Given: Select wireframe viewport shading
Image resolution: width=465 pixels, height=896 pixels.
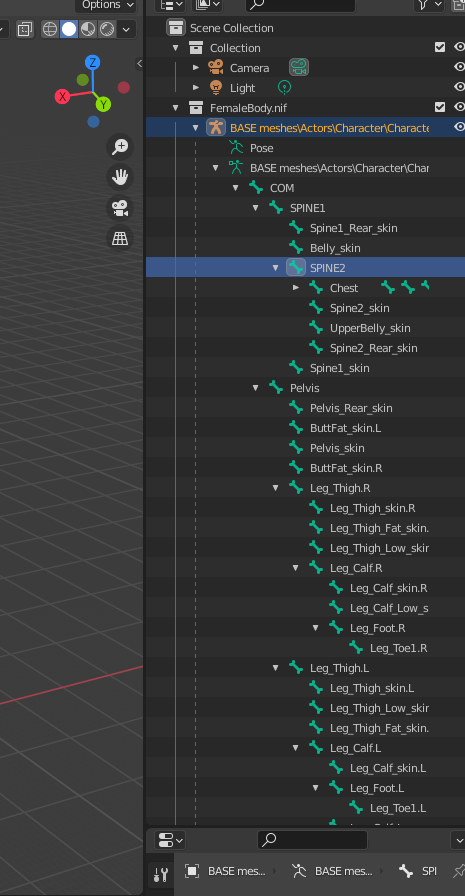Looking at the screenshot, I should 50,29.
